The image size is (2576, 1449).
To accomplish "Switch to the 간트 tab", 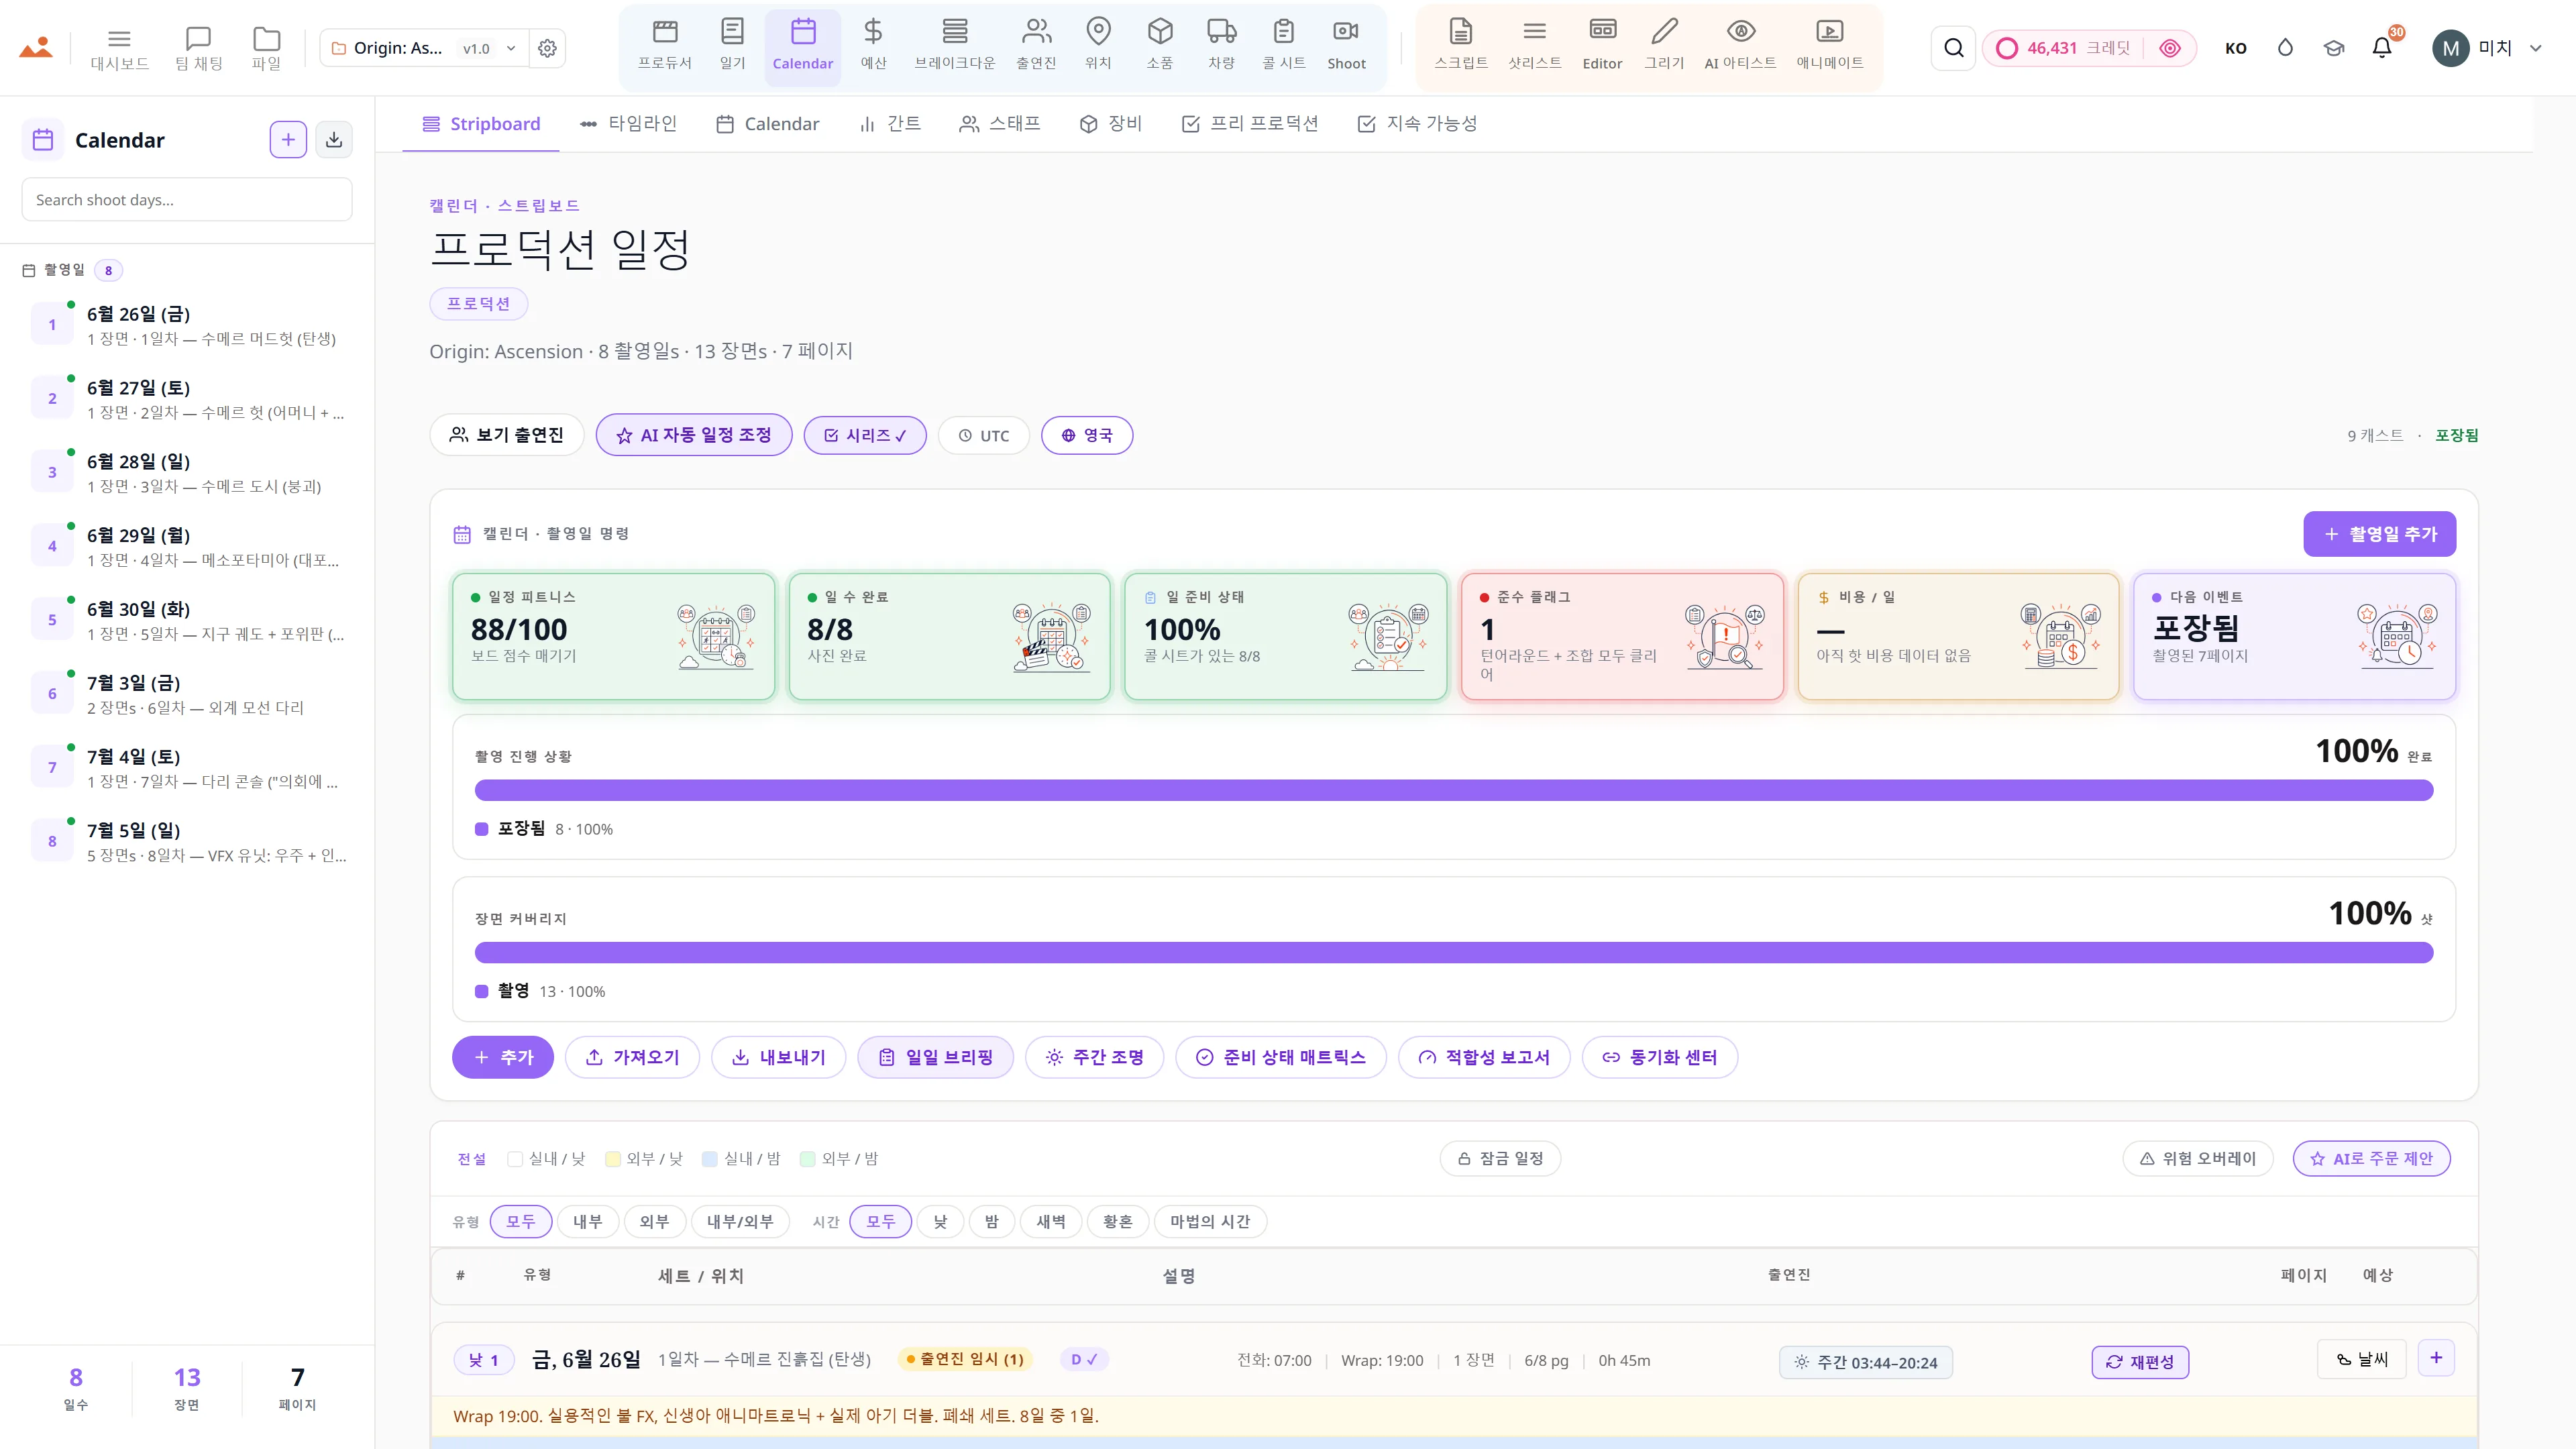I will click(x=889, y=124).
